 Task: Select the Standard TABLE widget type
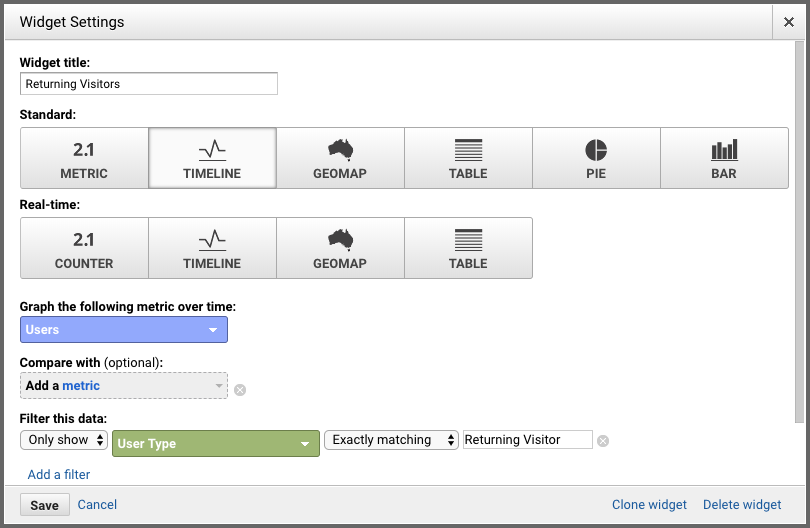(x=469, y=158)
